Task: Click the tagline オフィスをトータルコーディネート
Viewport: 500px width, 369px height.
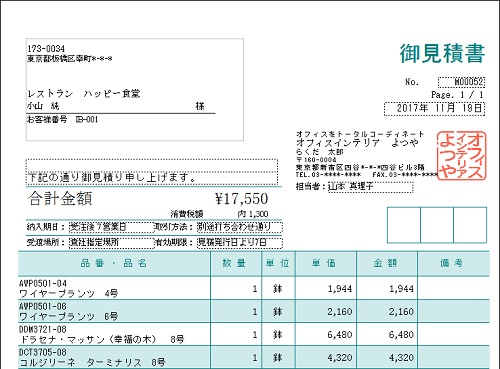Action: (360, 134)
